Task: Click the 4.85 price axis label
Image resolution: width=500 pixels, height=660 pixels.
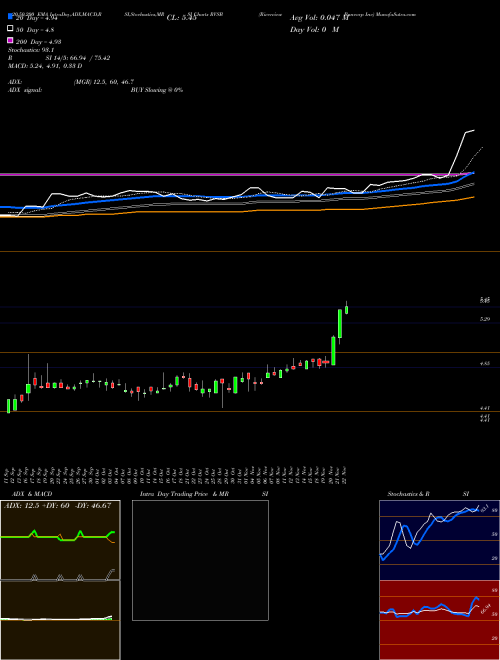Action: [x=485, y=363]
